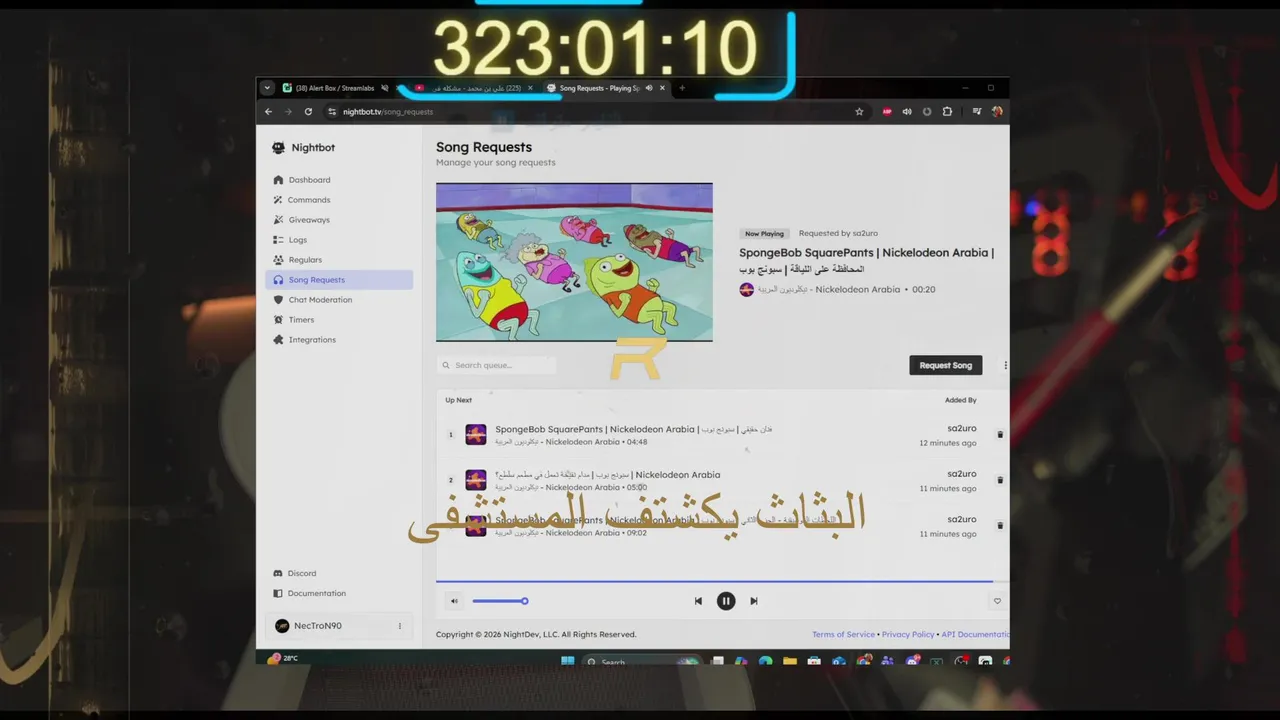Click the taskbar Search box
Image resolution: width=1280 pixels, height=720 pixels.
(640, 661)
